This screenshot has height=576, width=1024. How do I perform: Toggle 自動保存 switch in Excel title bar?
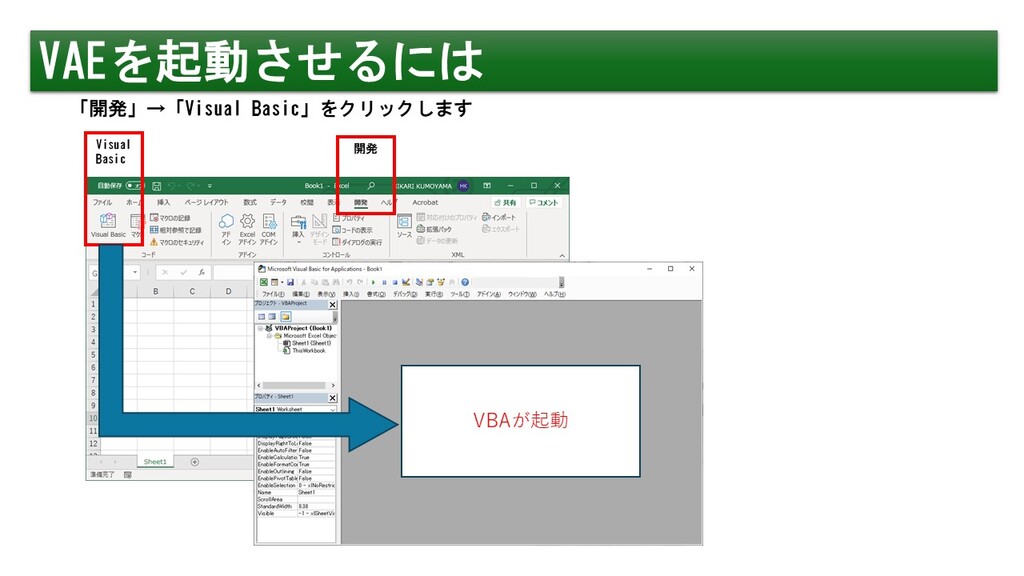point(134,185)
